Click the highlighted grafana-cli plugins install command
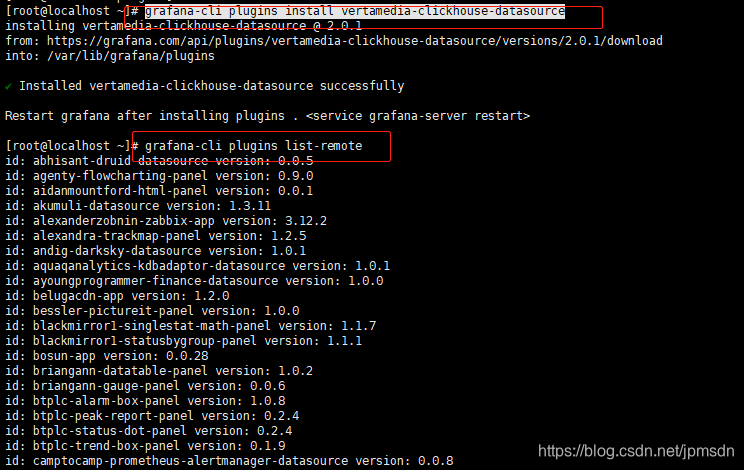 (355, 11)
